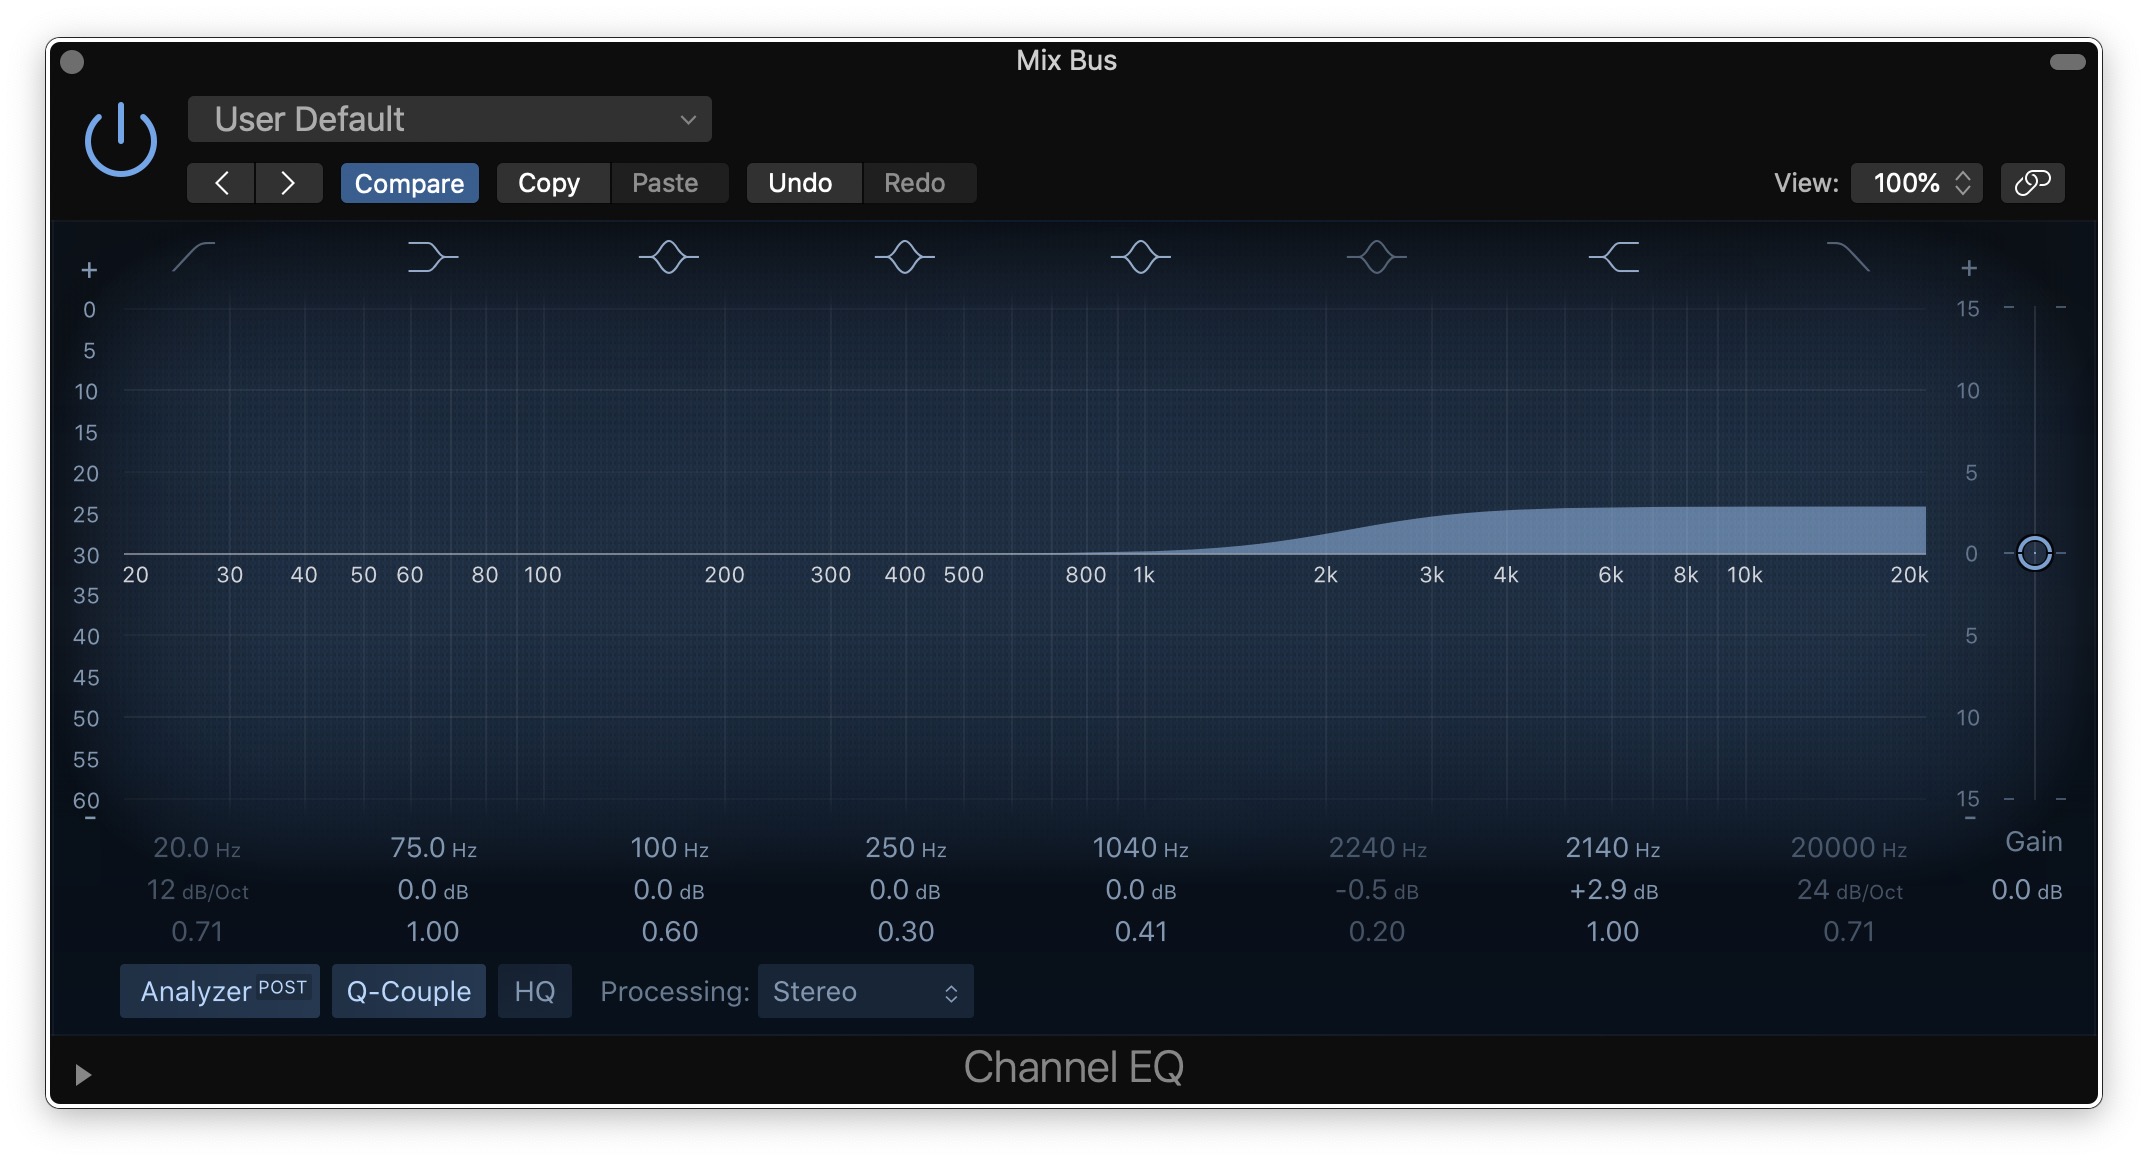Toggle the plugin power bypass button
The image size is (2148, 1162).
tap(120, 140)
